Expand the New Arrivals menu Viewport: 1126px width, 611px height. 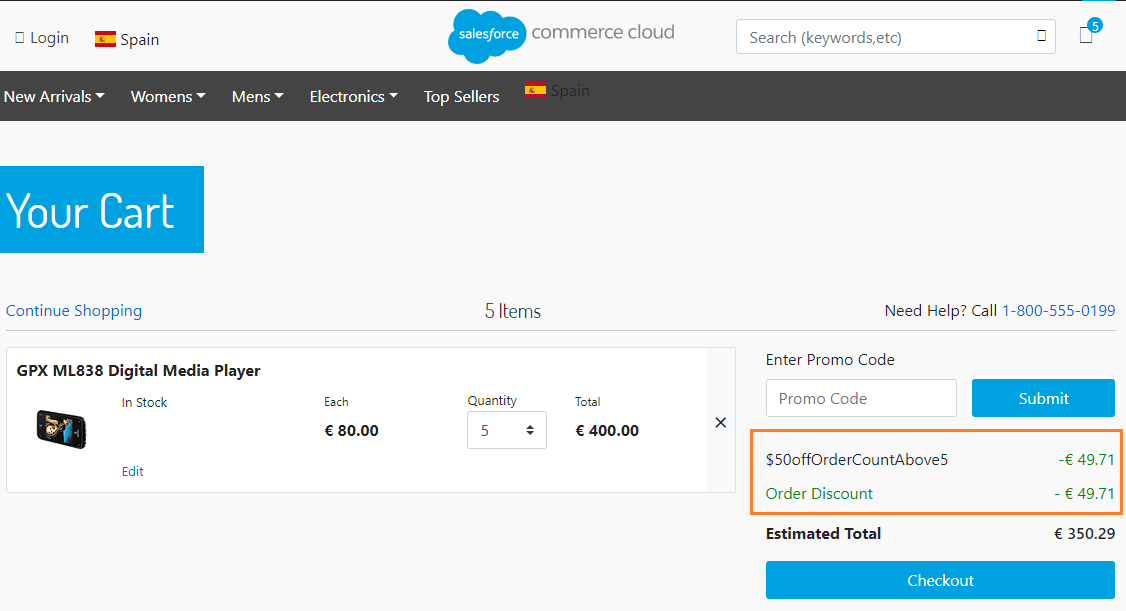point(54,96)
